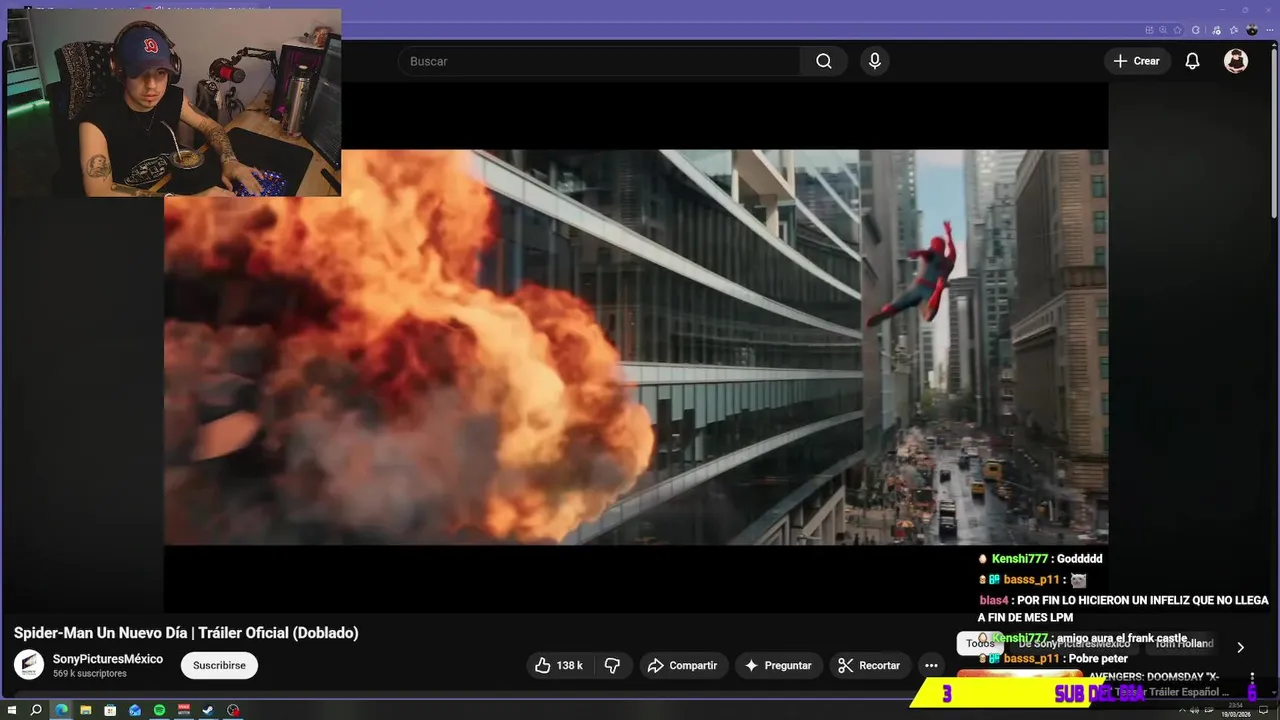The width and height of the screenshot is (1280, 720).
Task: Open the OBS icon in the taskbar
Action: [x=233, y=710]
